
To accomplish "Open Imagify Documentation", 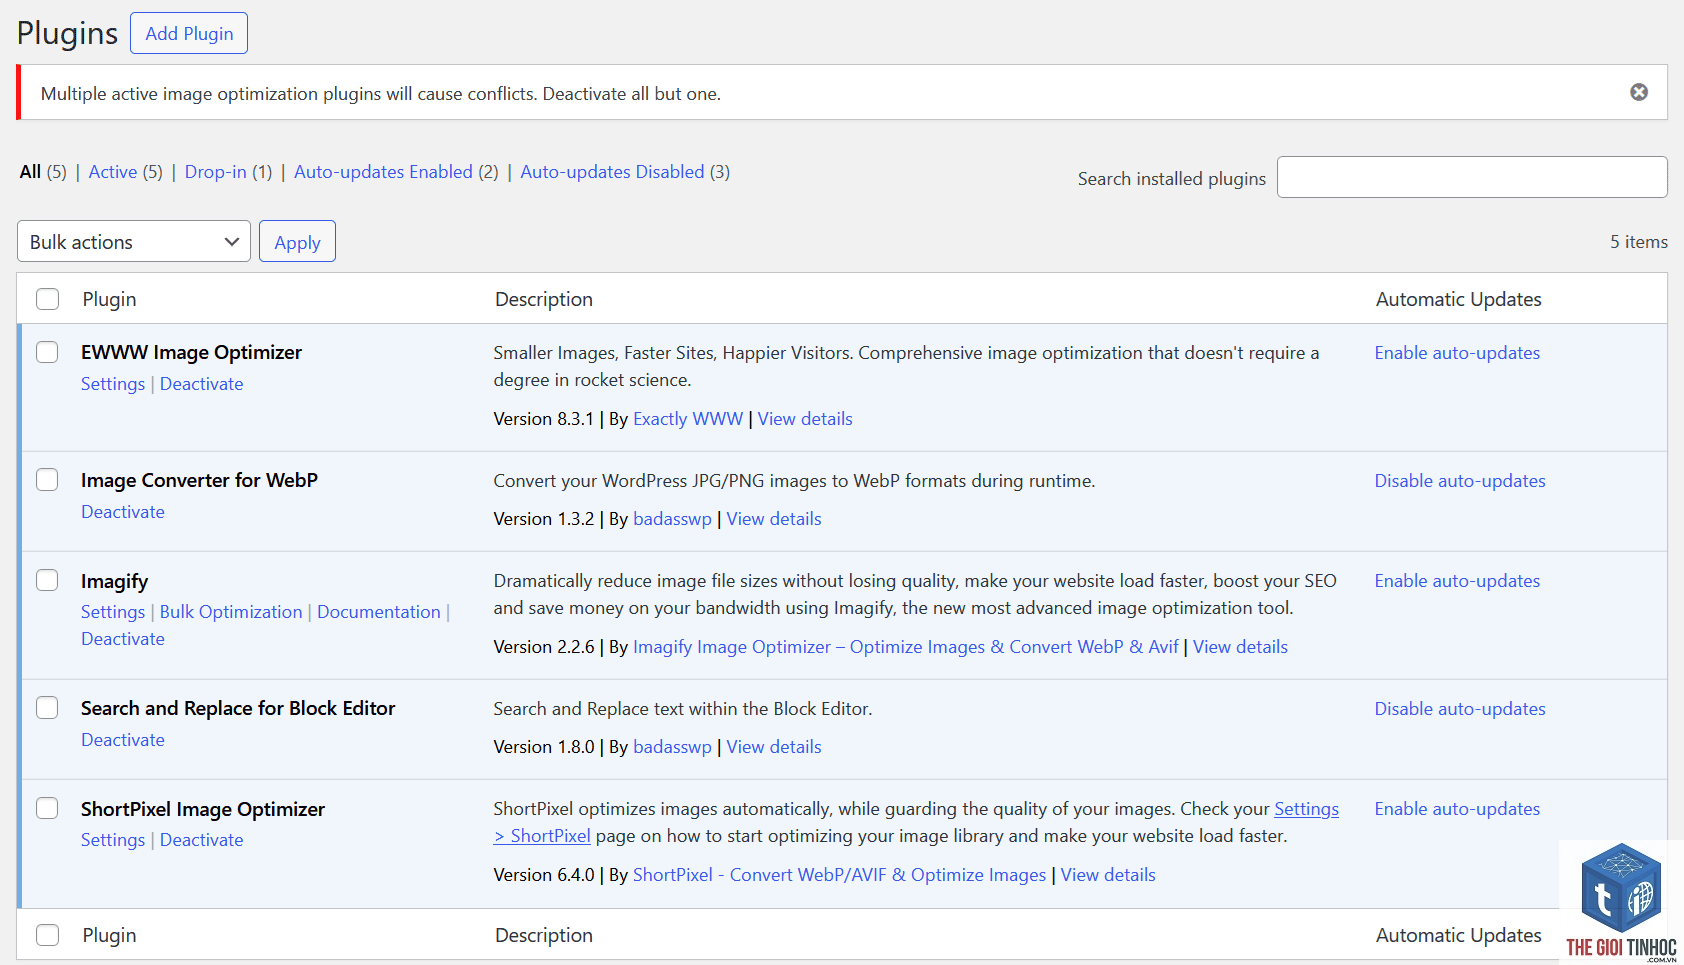I will tap(379, 612).
